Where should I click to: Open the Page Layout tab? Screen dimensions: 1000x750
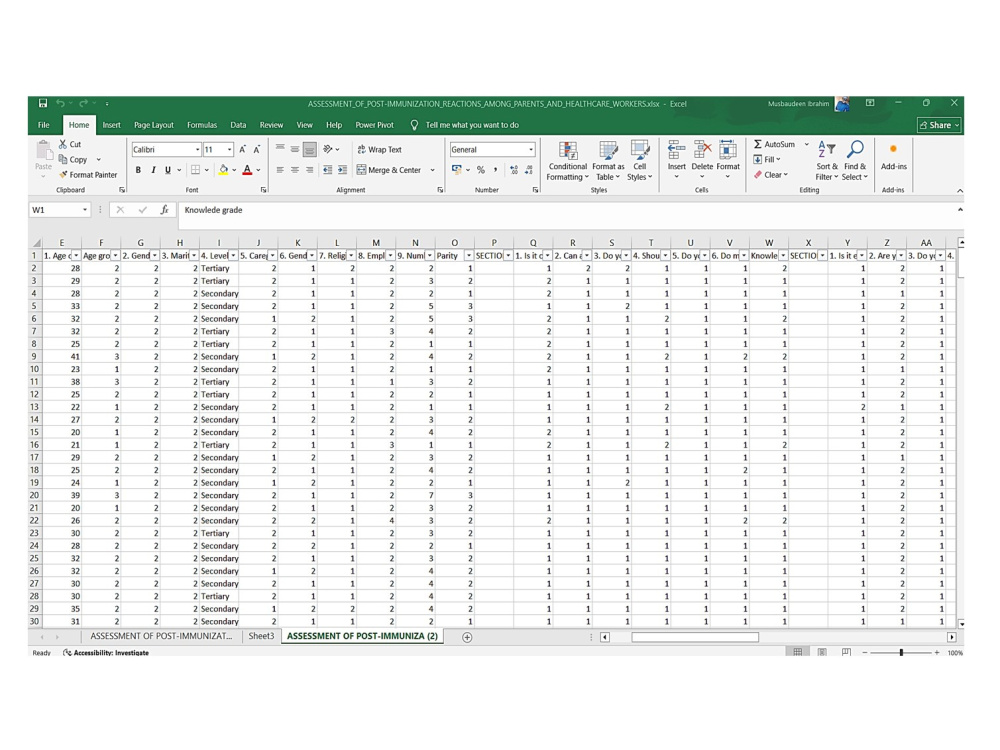tap(154, 125)
